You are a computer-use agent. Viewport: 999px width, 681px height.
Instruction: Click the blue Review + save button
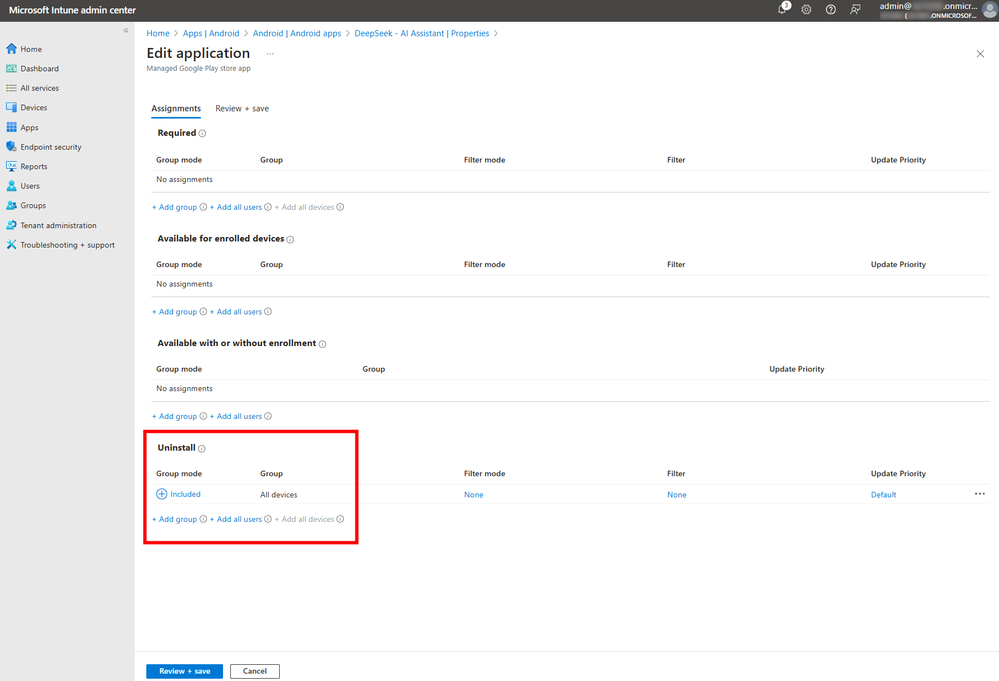(184, 671)
